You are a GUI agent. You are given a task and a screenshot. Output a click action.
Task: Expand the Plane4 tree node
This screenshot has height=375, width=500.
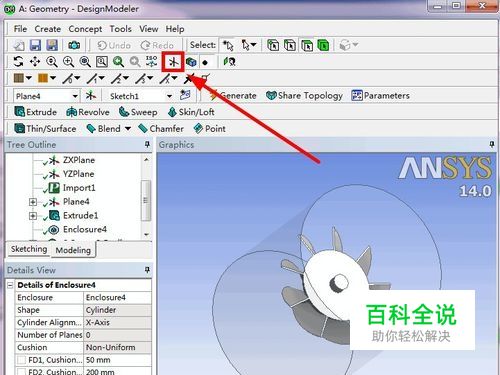[x=33, y=202]
